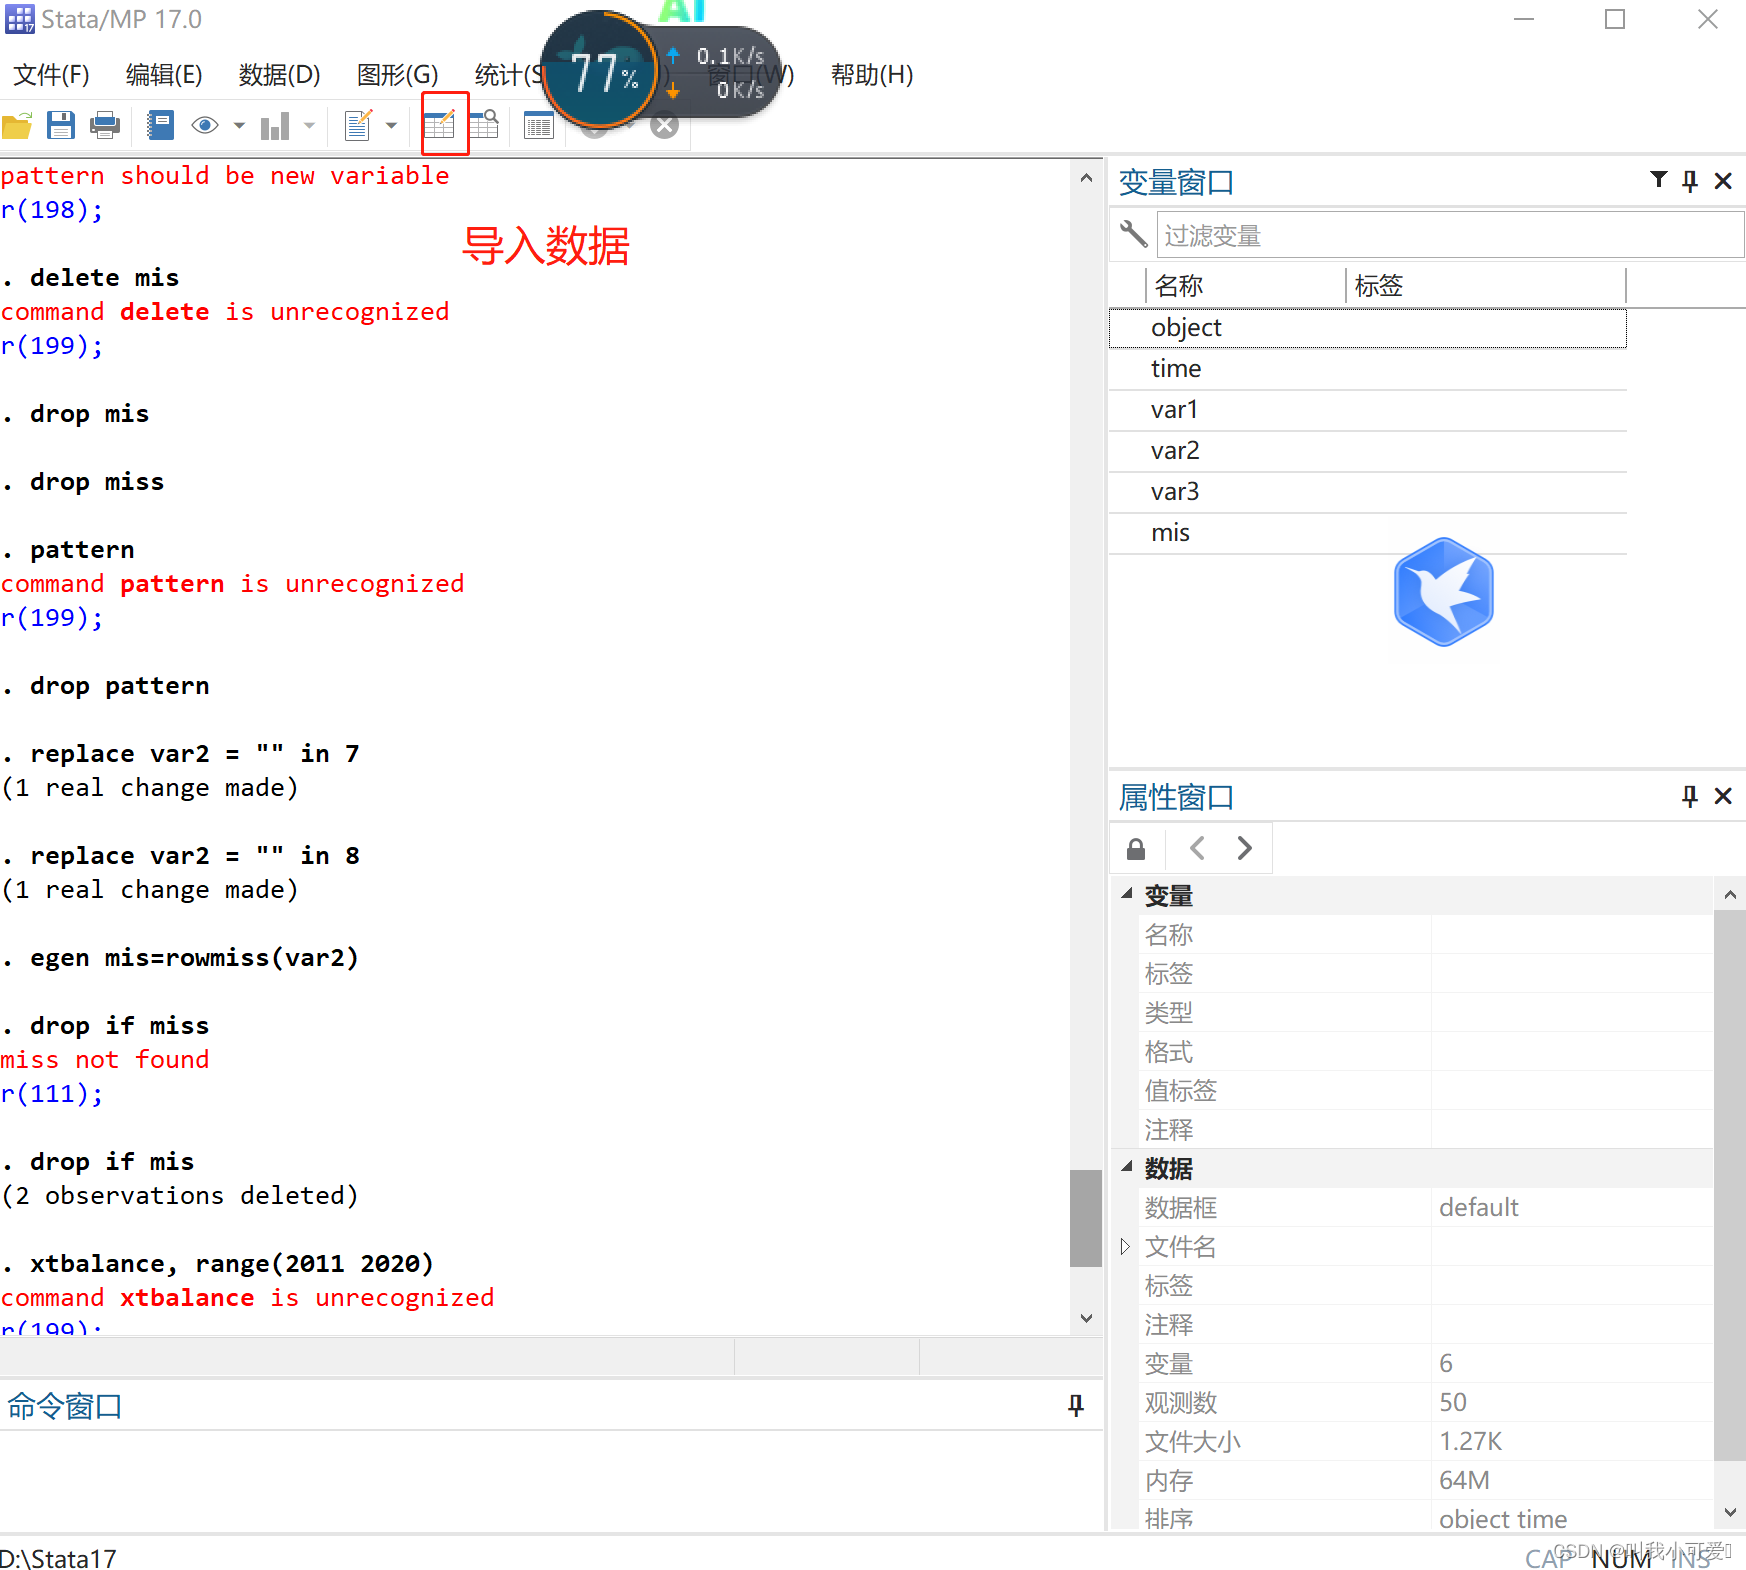Image resolution: width=1746 pixels, height=1570 pixels.
Task: Expand the 文件名 property row
Action: 1125,1246
